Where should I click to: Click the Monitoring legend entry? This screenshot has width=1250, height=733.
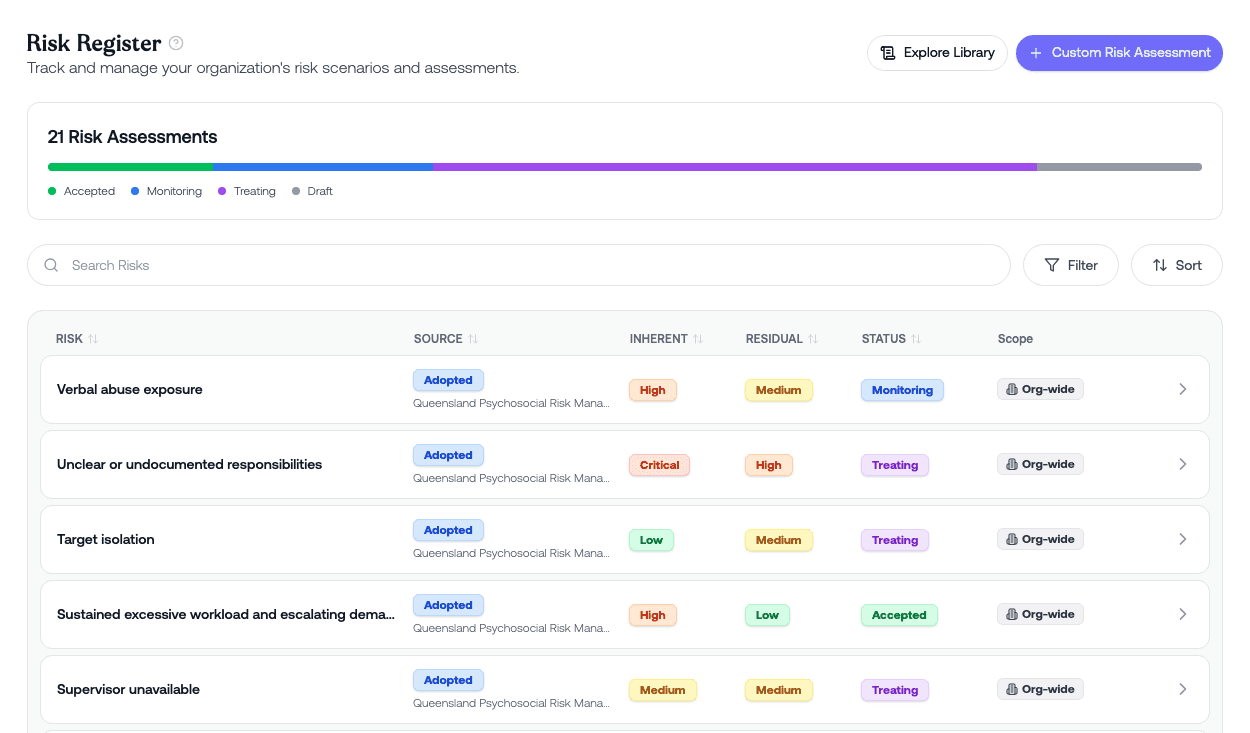pos(166,191)
